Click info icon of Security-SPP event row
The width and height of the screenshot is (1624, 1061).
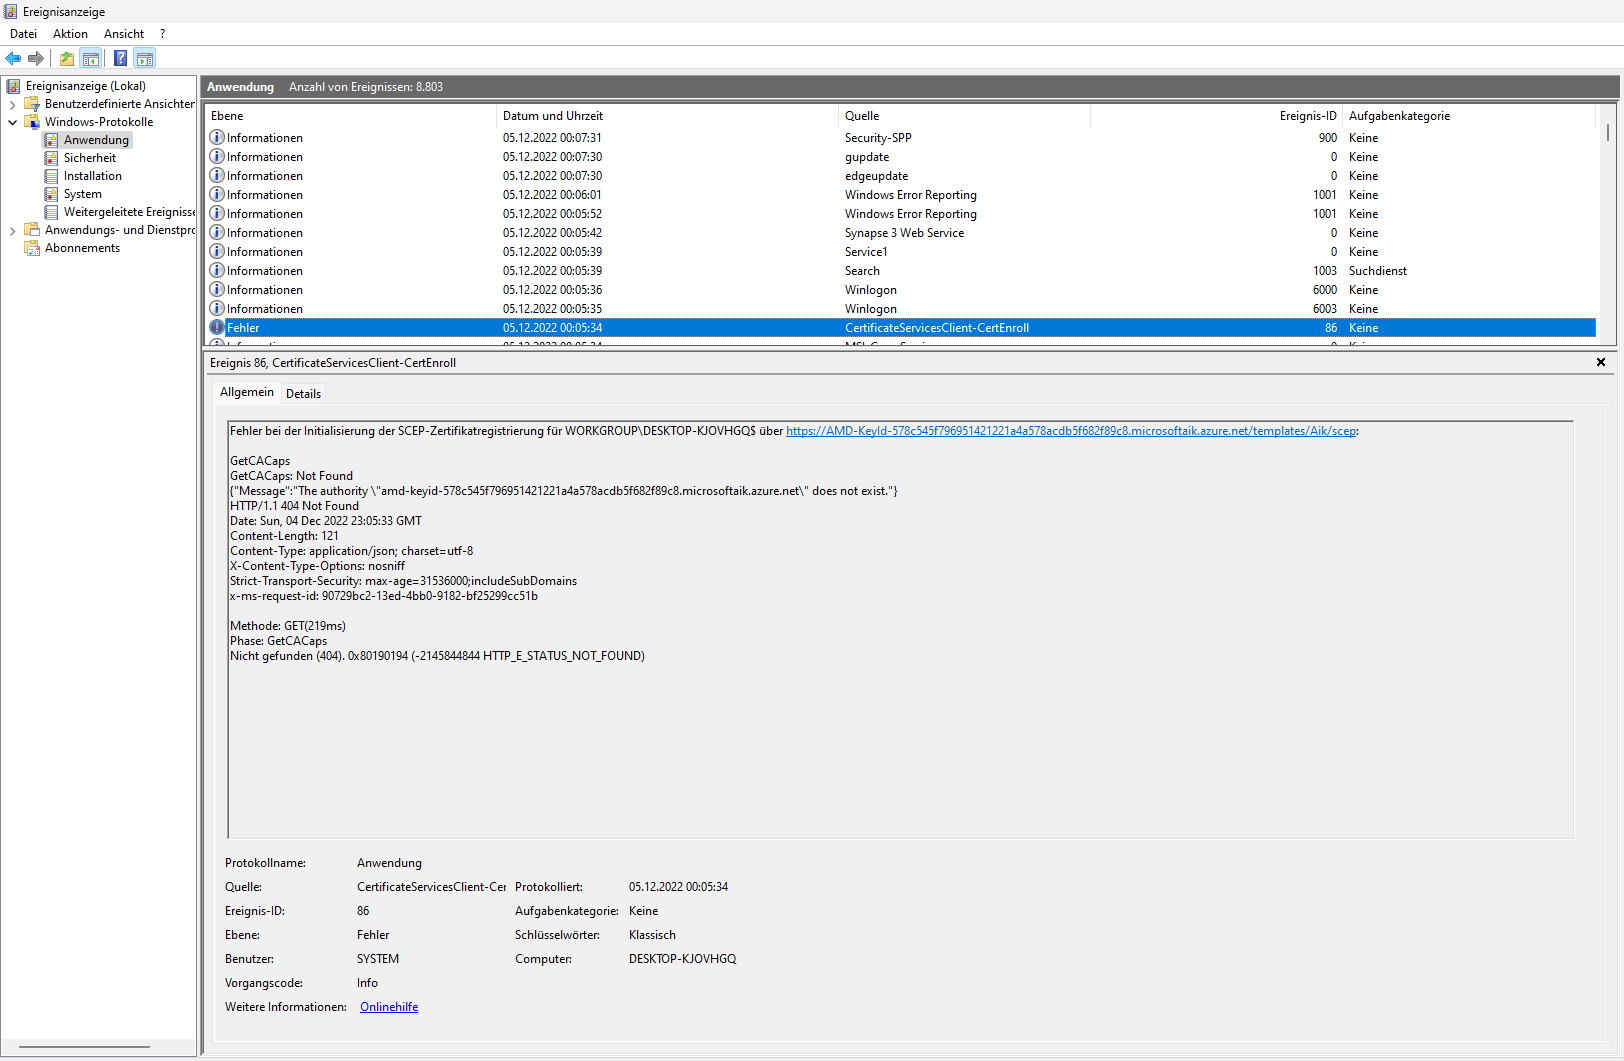[x=217, y=137]
